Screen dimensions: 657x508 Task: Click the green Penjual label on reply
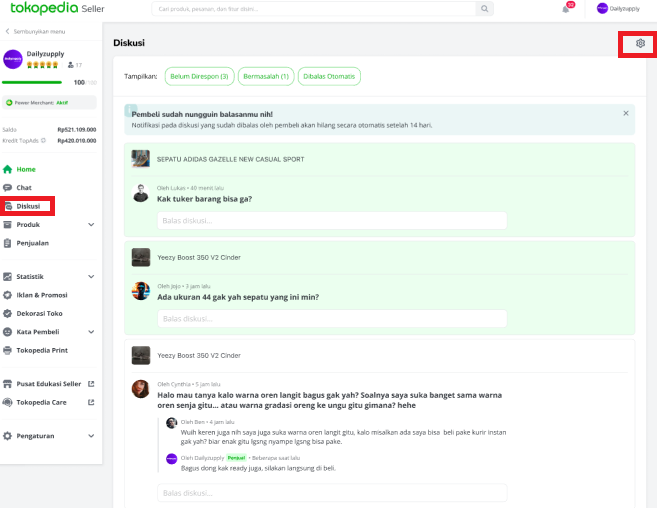[236, 458]
